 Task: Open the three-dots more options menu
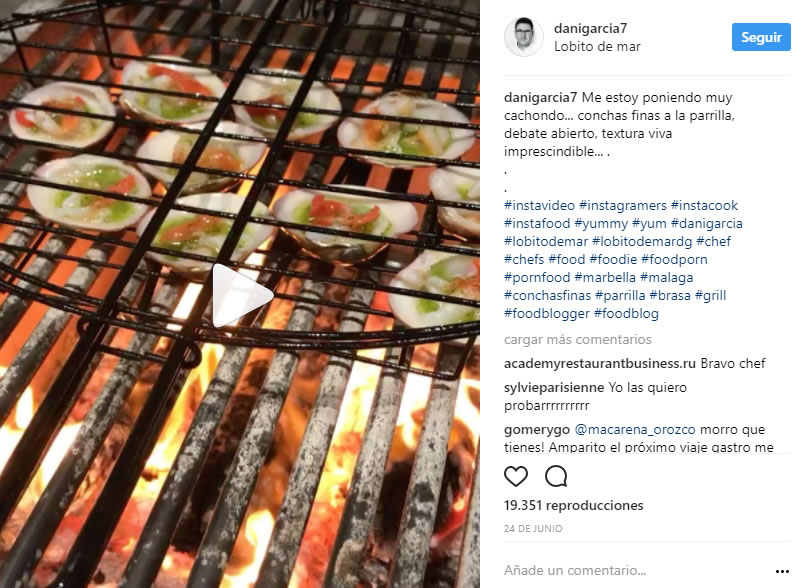[782, 571]
